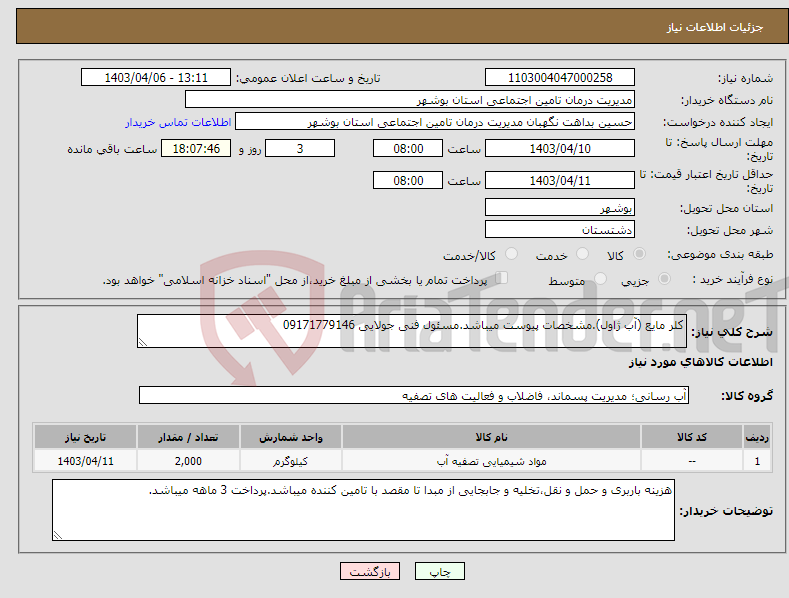
Task: Click the buyer notes textarea
Action: (363, 510)
